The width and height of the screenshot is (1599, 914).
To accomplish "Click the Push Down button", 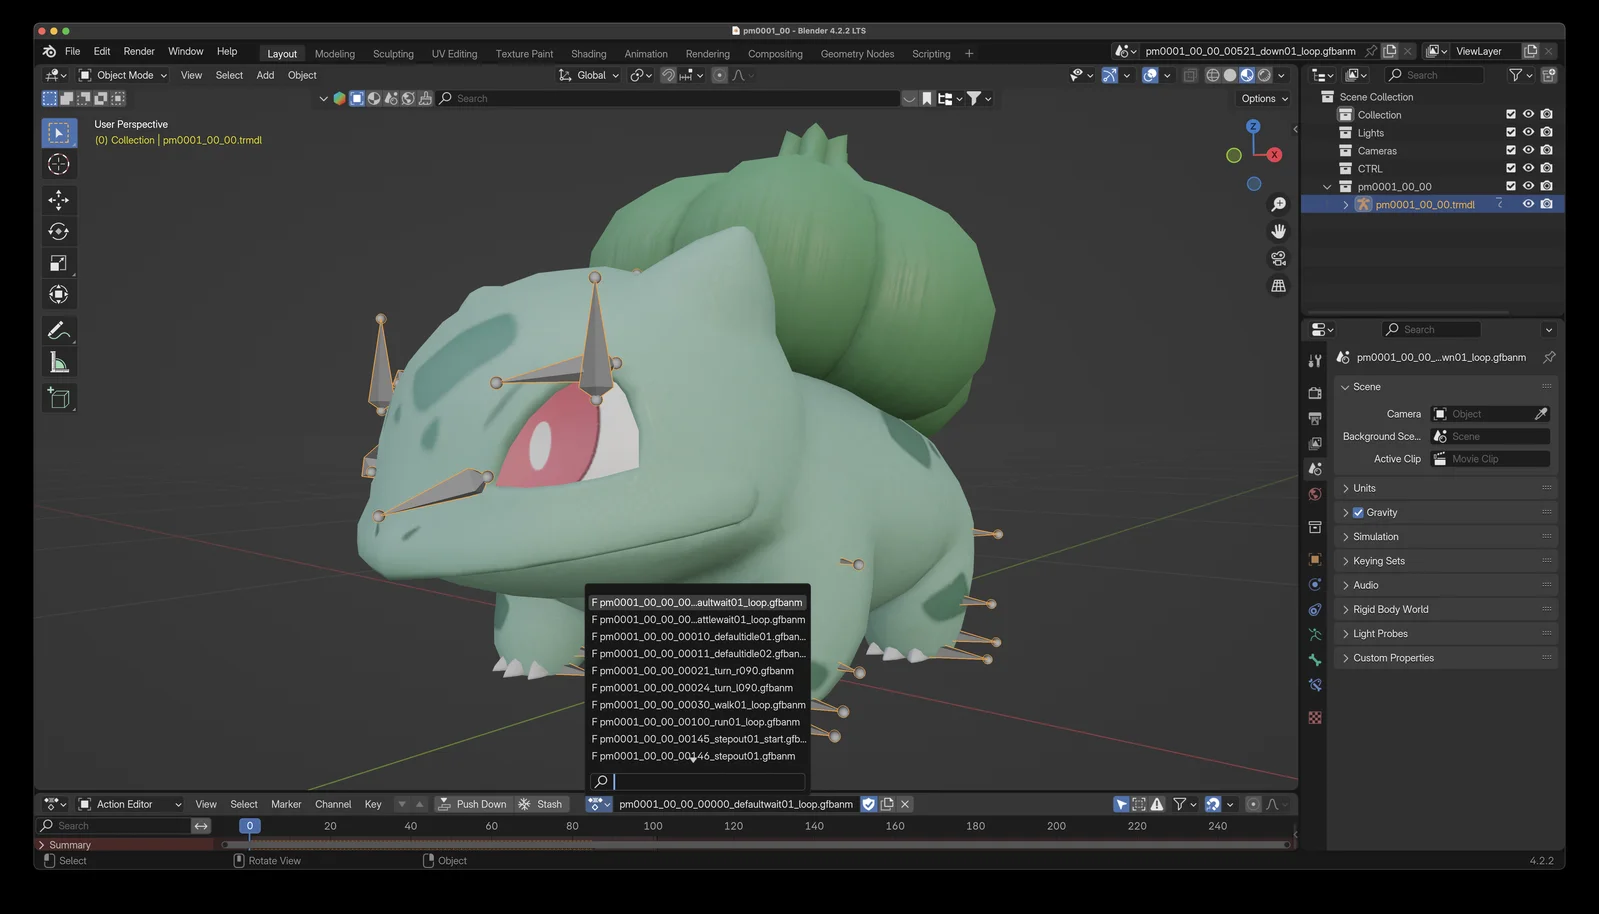I will click(x=472, y=804).
